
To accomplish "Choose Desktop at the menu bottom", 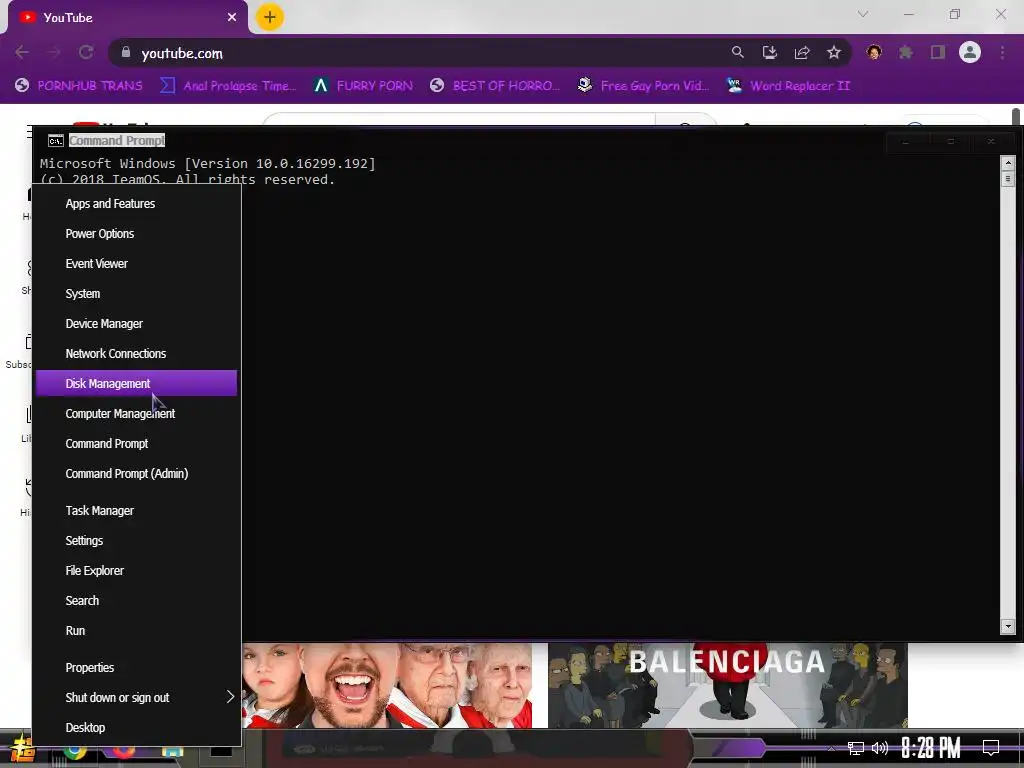I will (x=136, y=728).
